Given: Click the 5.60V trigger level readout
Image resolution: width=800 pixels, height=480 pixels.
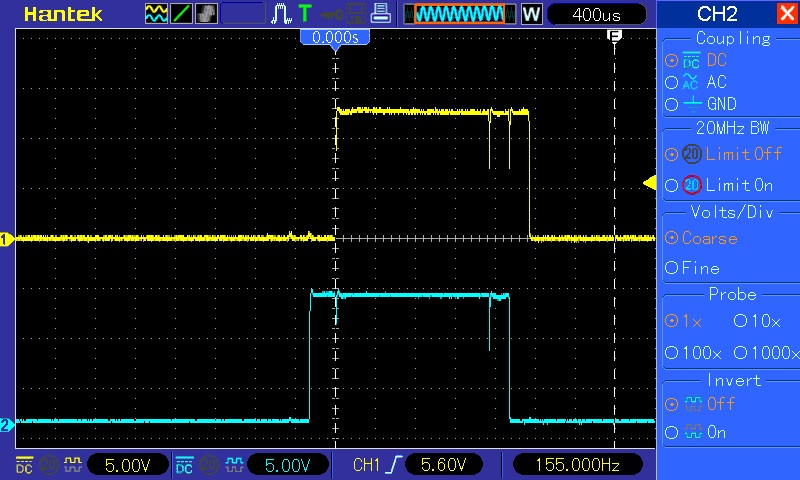Looking at the screenshot, I should (443, 465).
